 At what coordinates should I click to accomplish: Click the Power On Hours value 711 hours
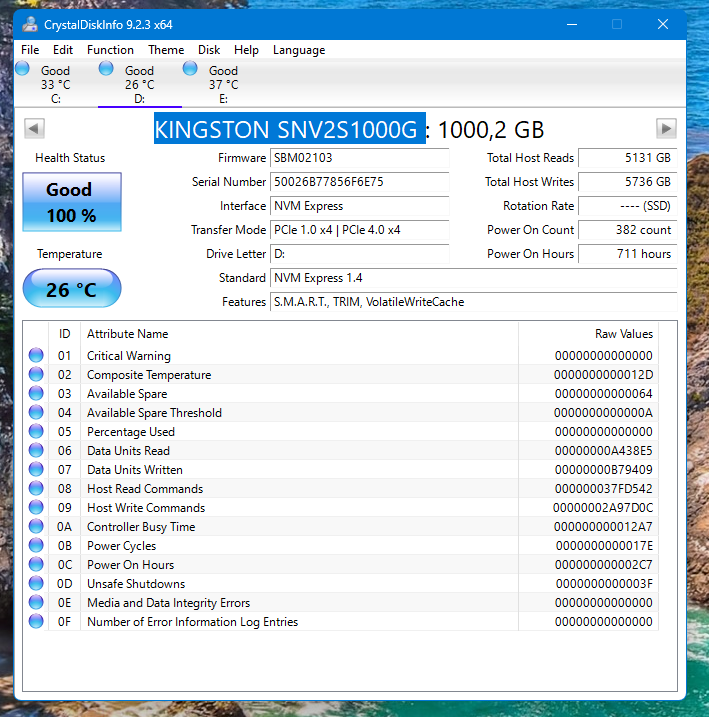628,254
